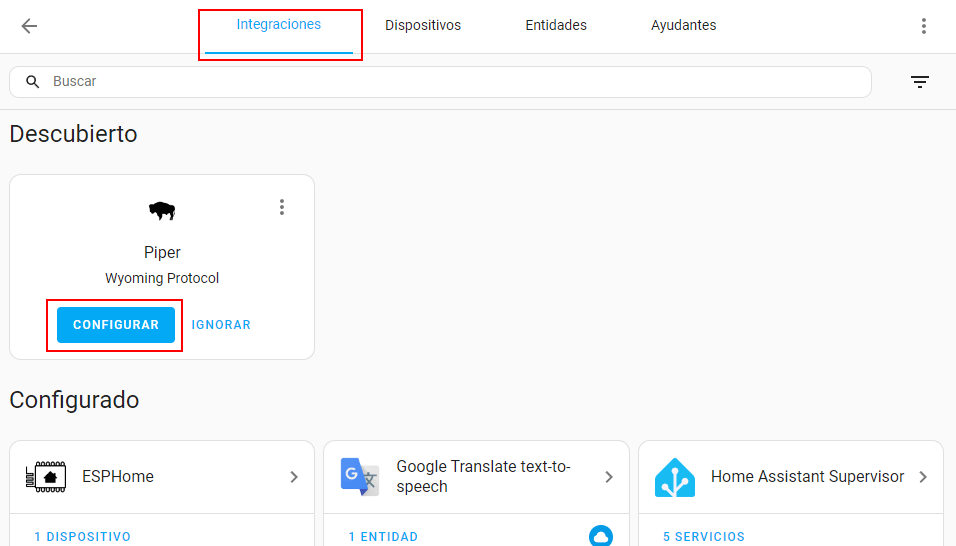Open Piper card three-dot menu
This screenshot has width=956, height=546.
point(282,207)
